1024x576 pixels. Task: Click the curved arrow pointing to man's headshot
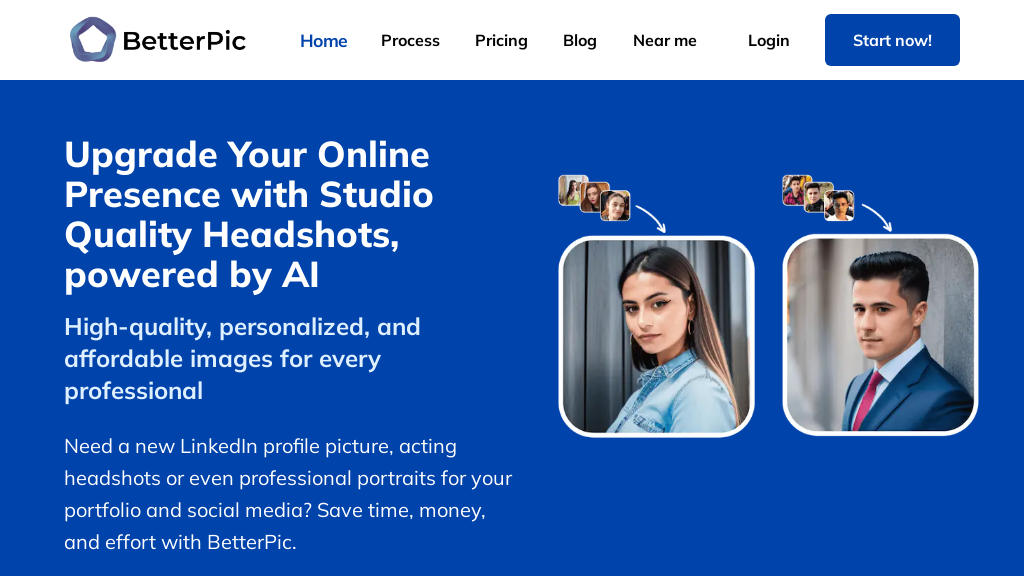pyautogui.click(x=877, y=217)
